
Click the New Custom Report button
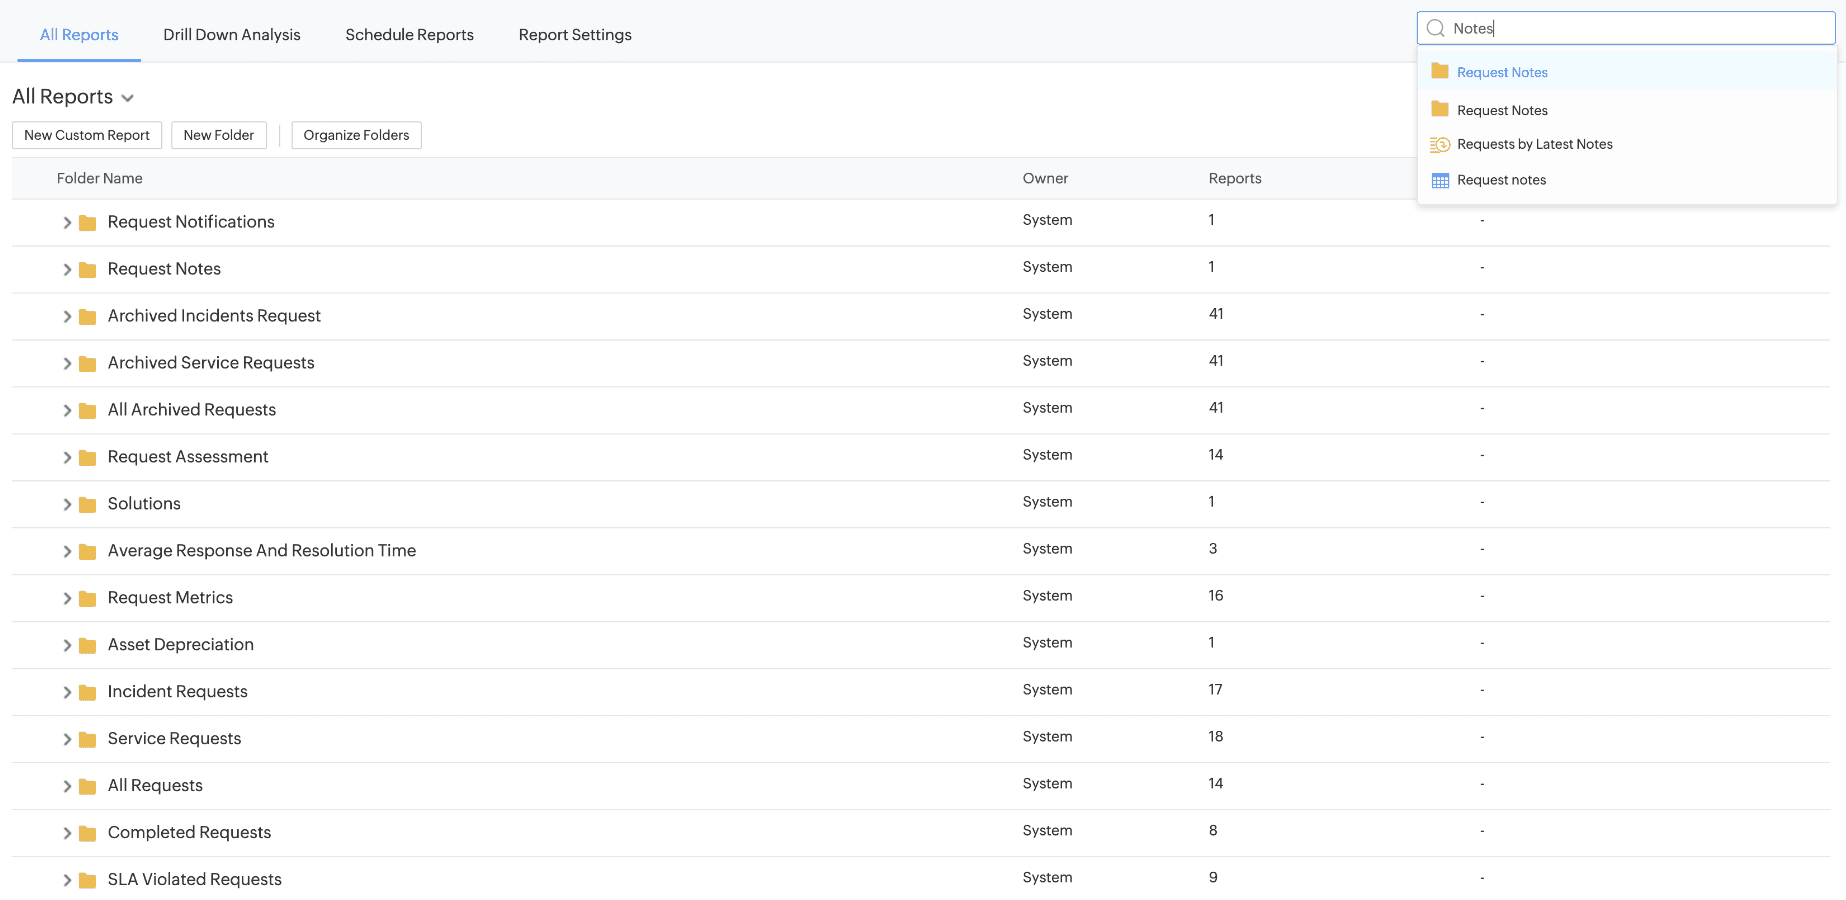87,136
